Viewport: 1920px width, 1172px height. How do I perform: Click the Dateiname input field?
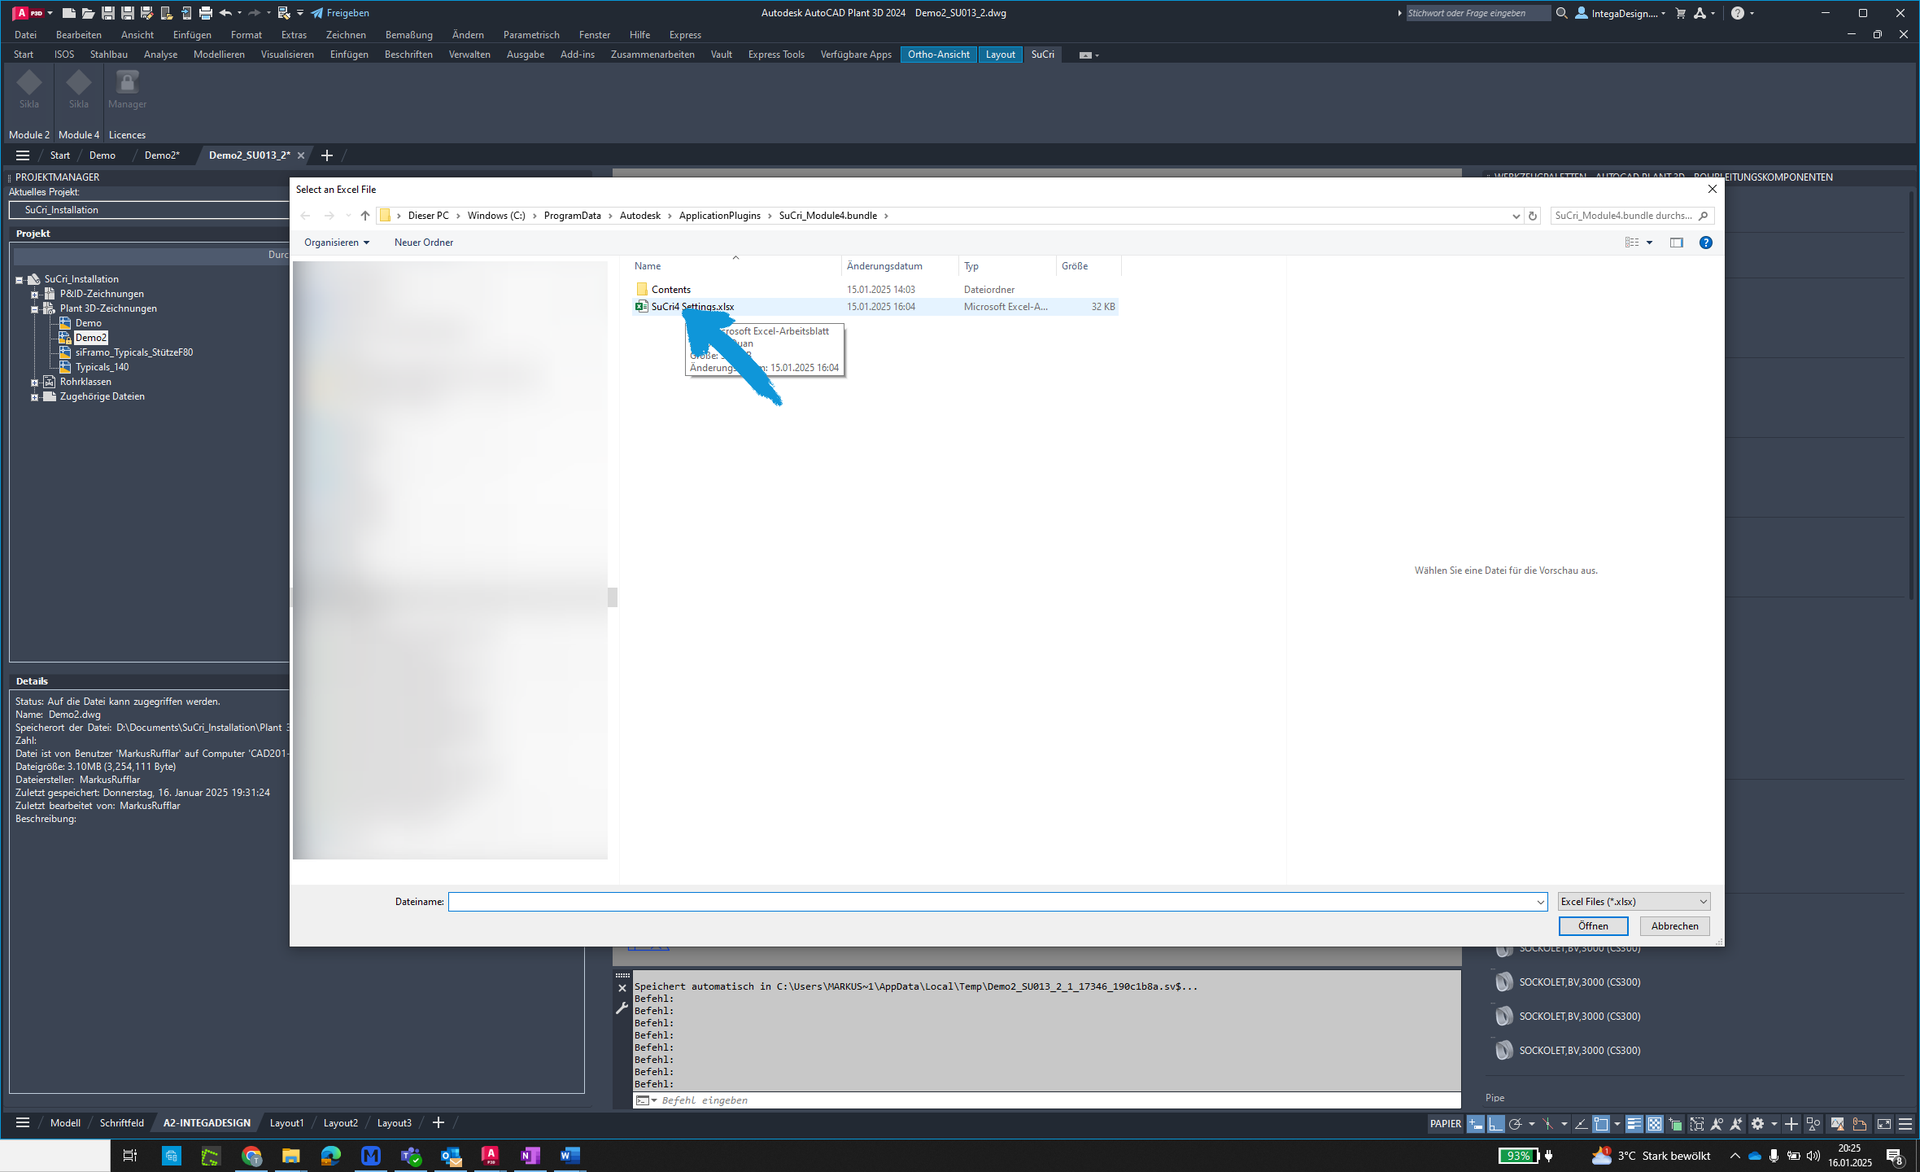[x=996, y=902]
